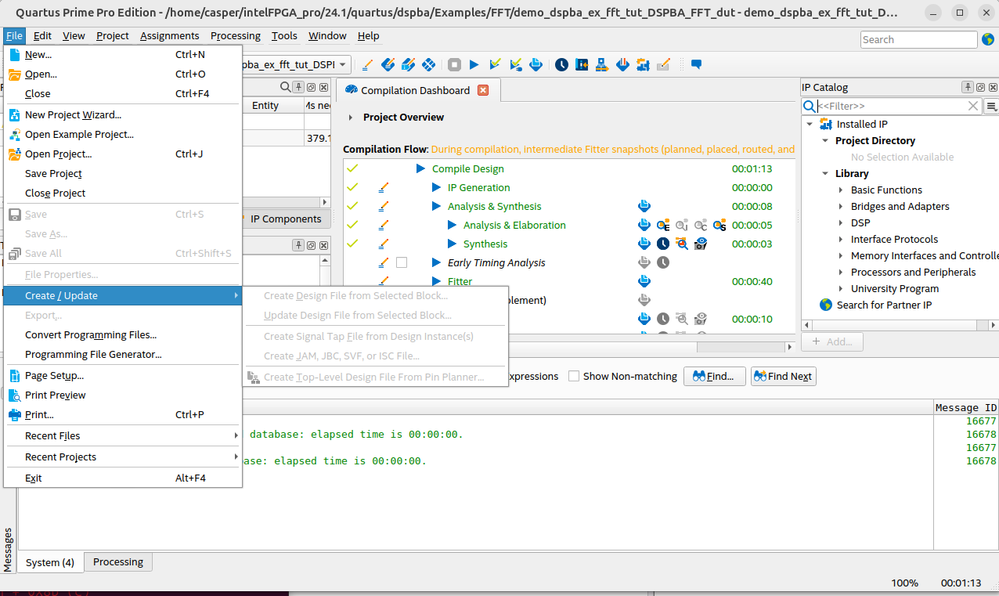Viewport: 999px width, 596px height.
Task: Open the Fitter report icon
Action: tap(644, 282)
